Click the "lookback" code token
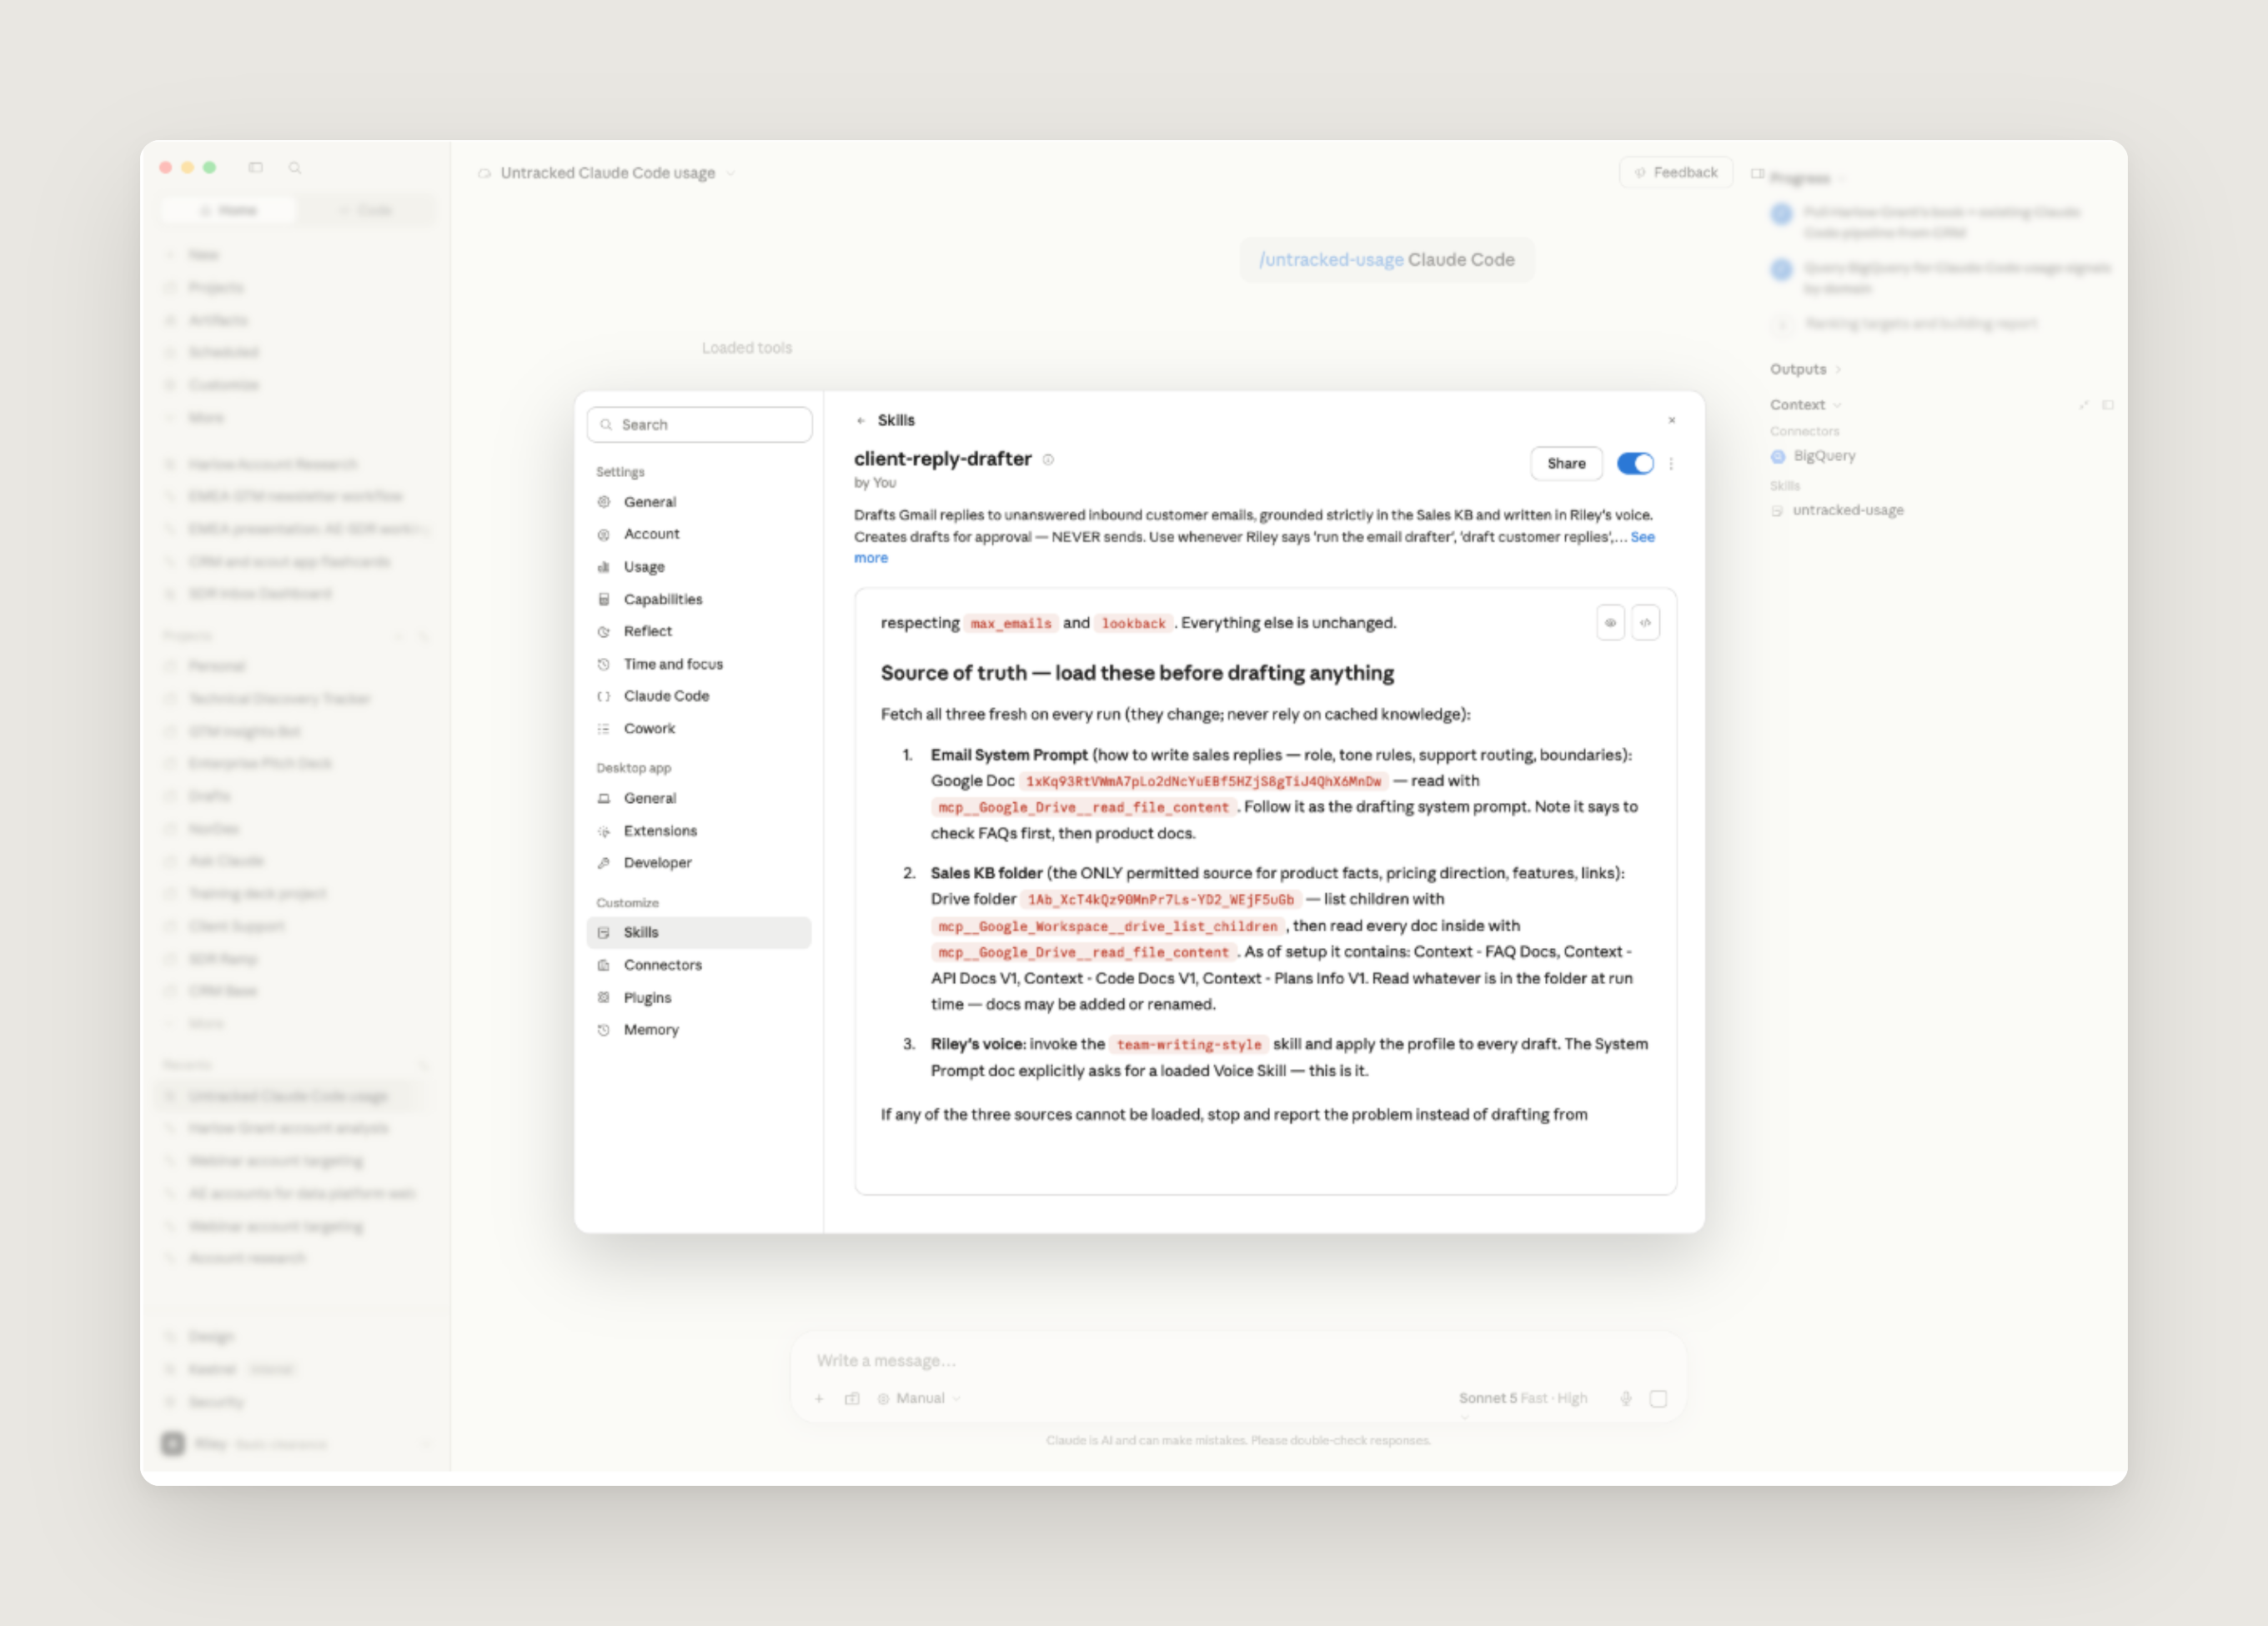The height and width of the screenshot is (1626, 2268). pyautogui.click(x=1134, y=624)
